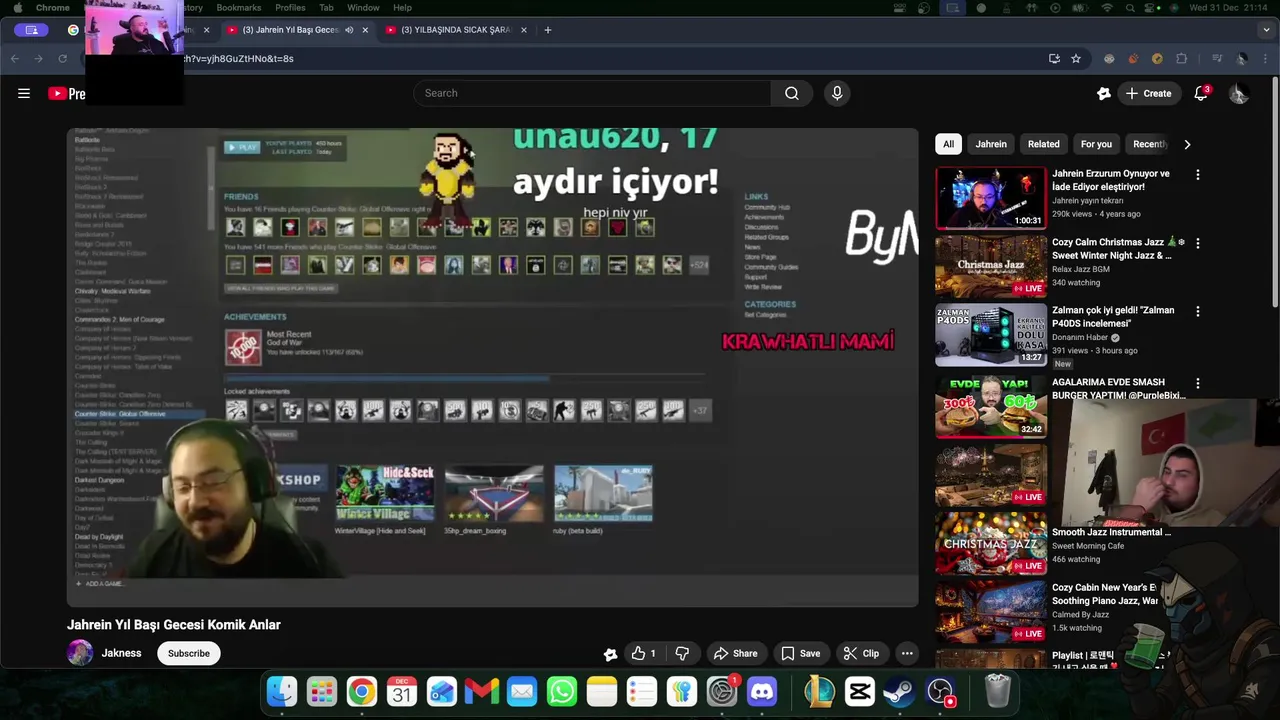Viewport: 1280px width, 720px height.
Task: Select the Related filter chip
Action: (1043, 144)
